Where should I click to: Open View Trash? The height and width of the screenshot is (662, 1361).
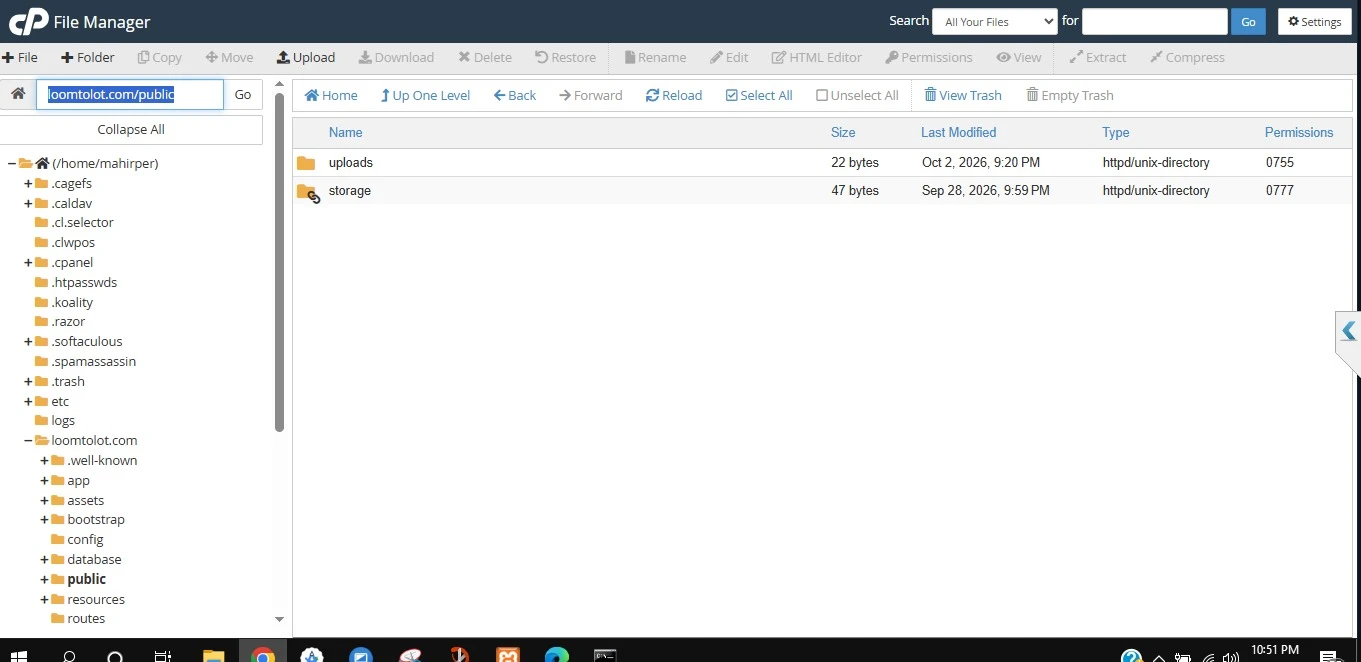pos(963,95)
